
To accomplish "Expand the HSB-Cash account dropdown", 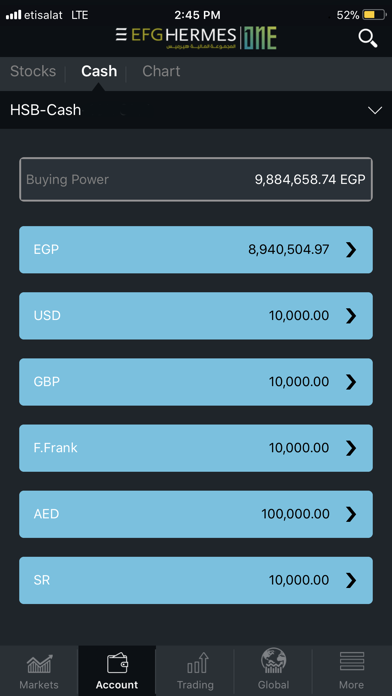I will [375, 110].
